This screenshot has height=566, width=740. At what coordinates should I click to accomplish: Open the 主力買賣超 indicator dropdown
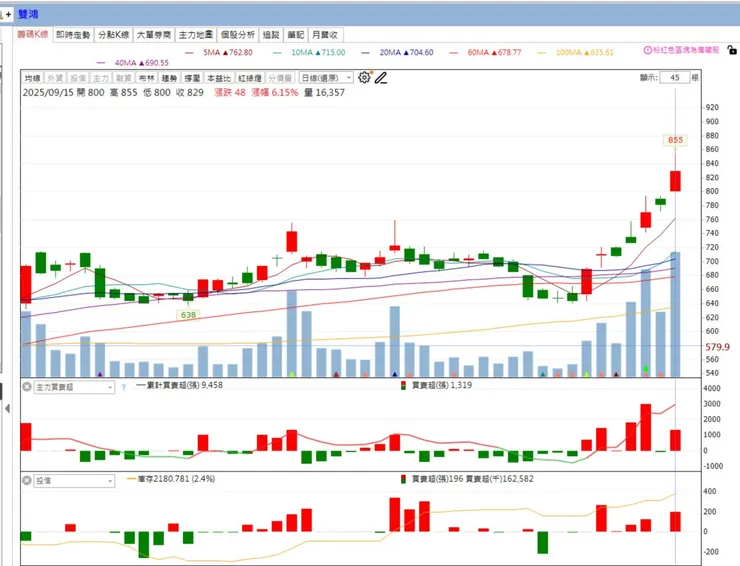[x=74, y=388]
